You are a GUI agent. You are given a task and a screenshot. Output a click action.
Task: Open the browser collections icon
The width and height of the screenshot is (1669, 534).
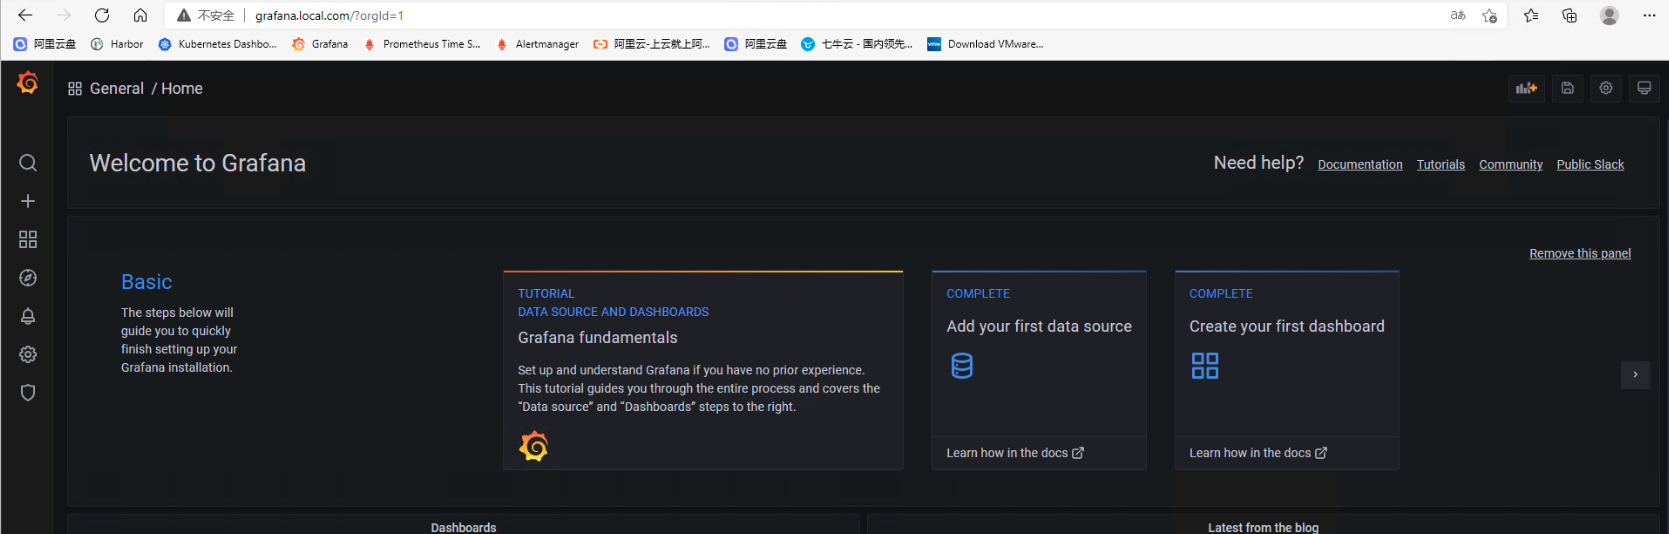(x=1570, y=15)
